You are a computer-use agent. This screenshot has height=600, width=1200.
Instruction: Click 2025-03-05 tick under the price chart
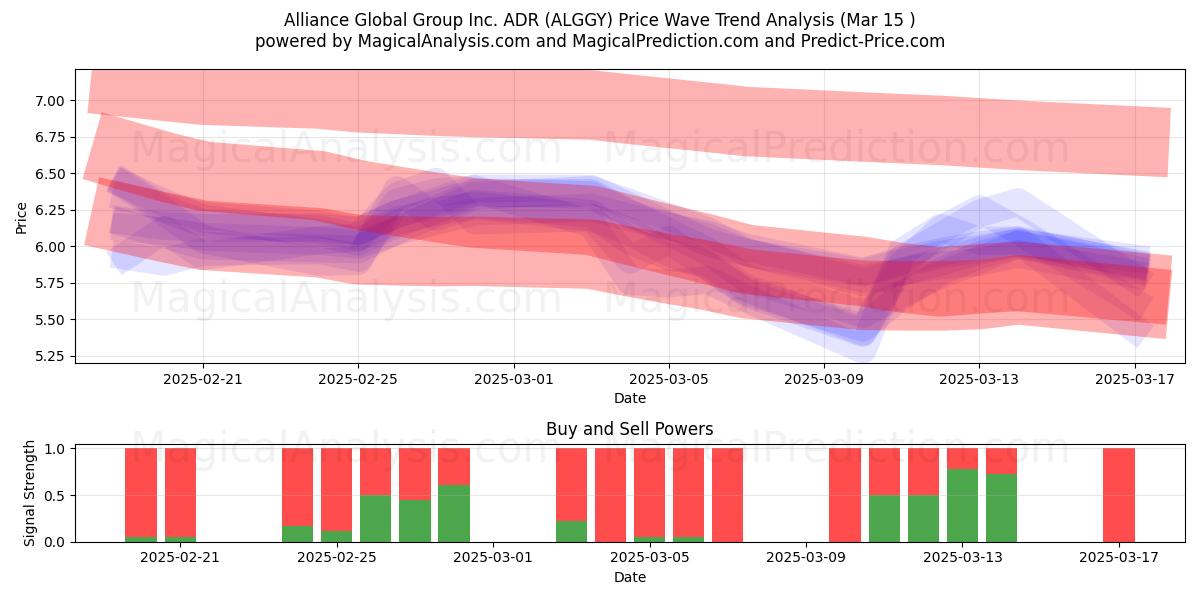click(669, 379)
